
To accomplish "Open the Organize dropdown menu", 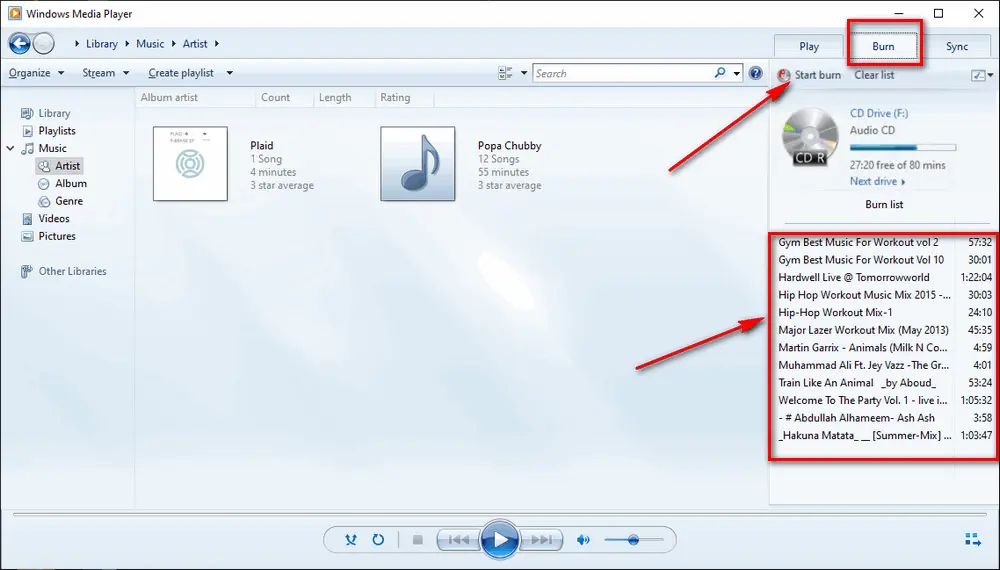I will (36, 73).
